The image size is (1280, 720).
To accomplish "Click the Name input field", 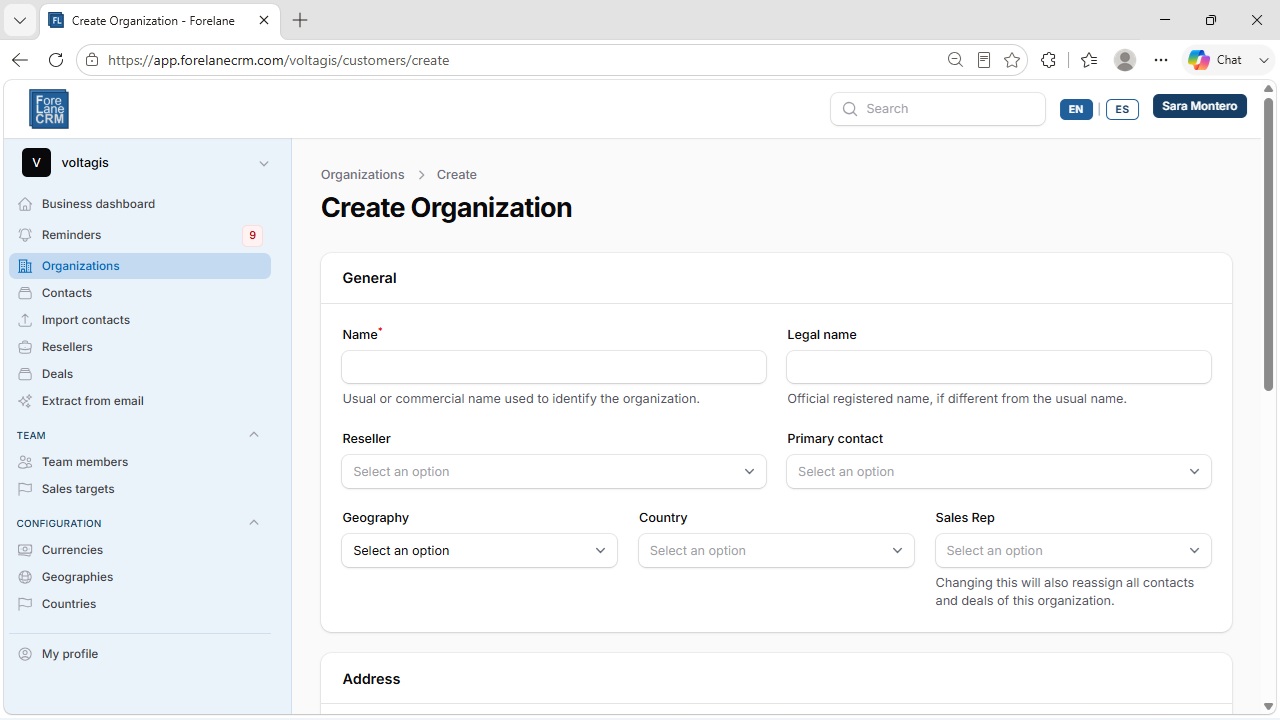I will 554,367.
